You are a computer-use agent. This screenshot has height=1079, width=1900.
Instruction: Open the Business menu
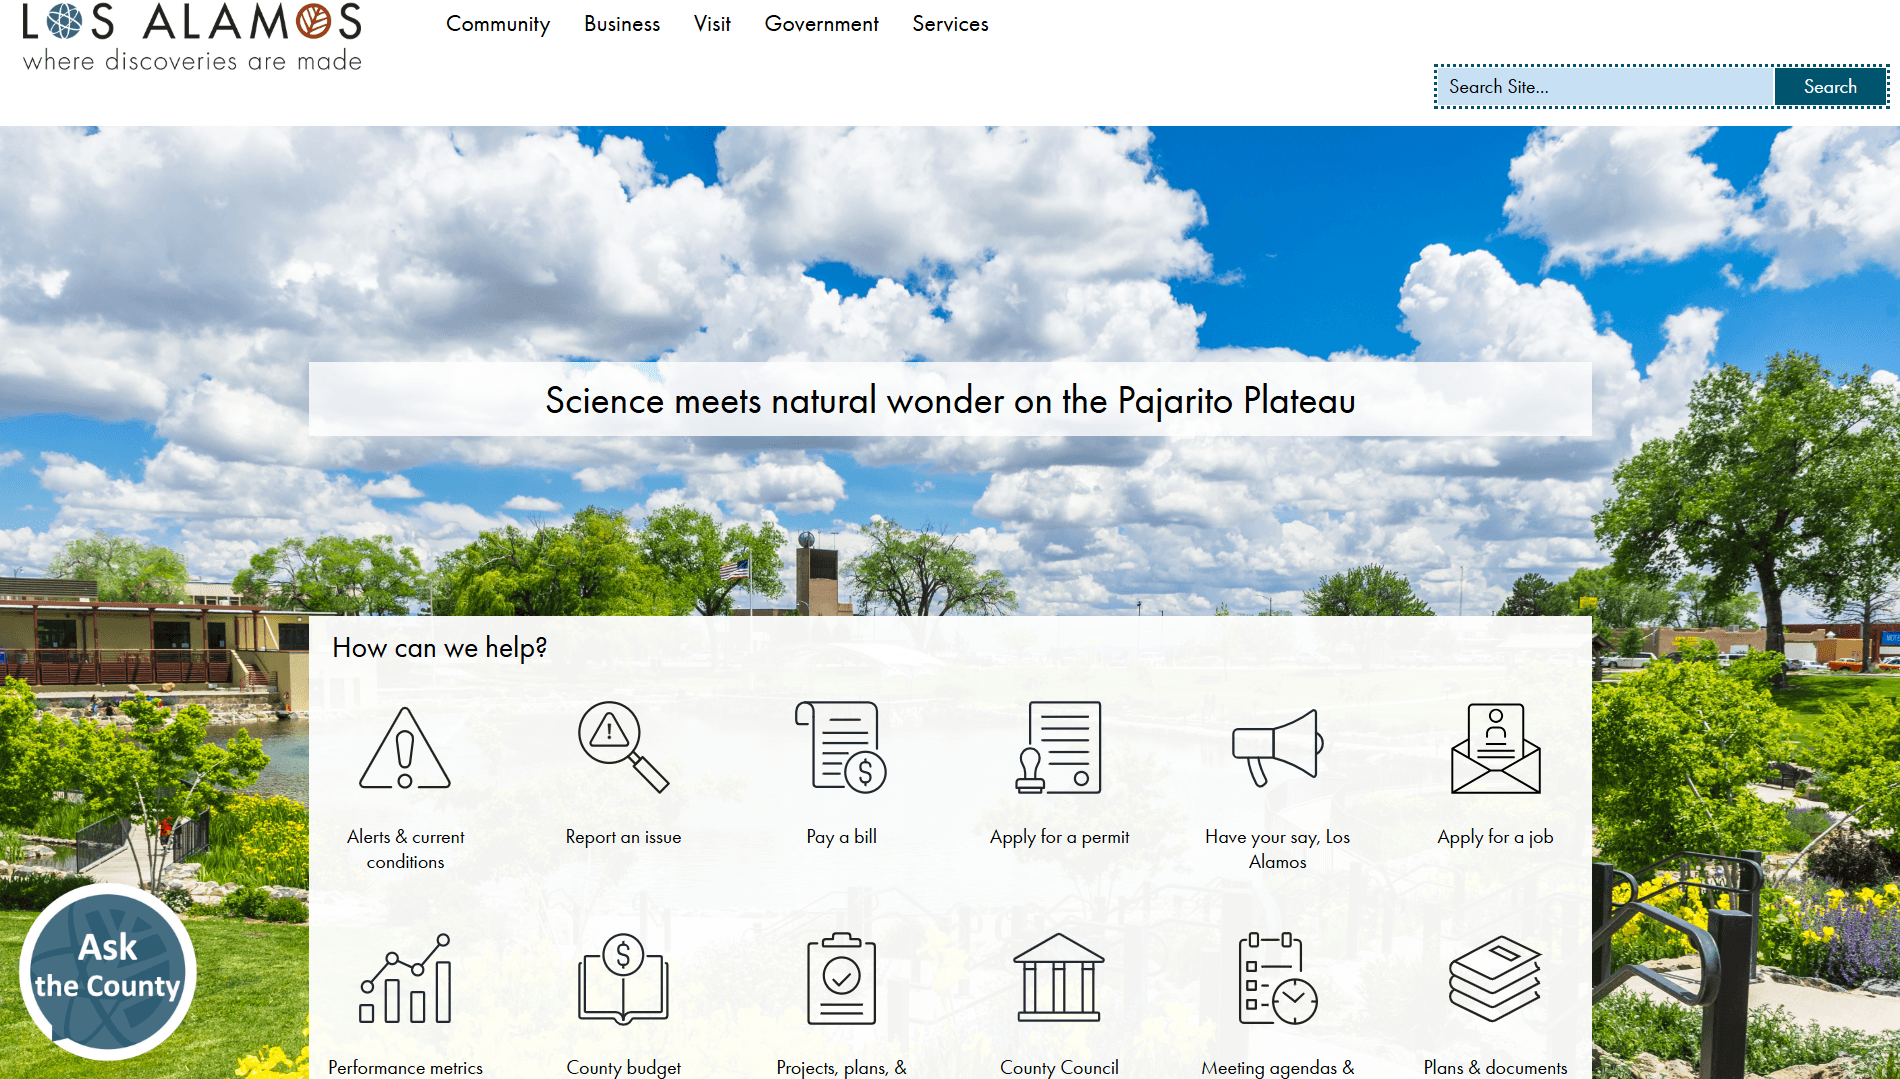point(622,24)
